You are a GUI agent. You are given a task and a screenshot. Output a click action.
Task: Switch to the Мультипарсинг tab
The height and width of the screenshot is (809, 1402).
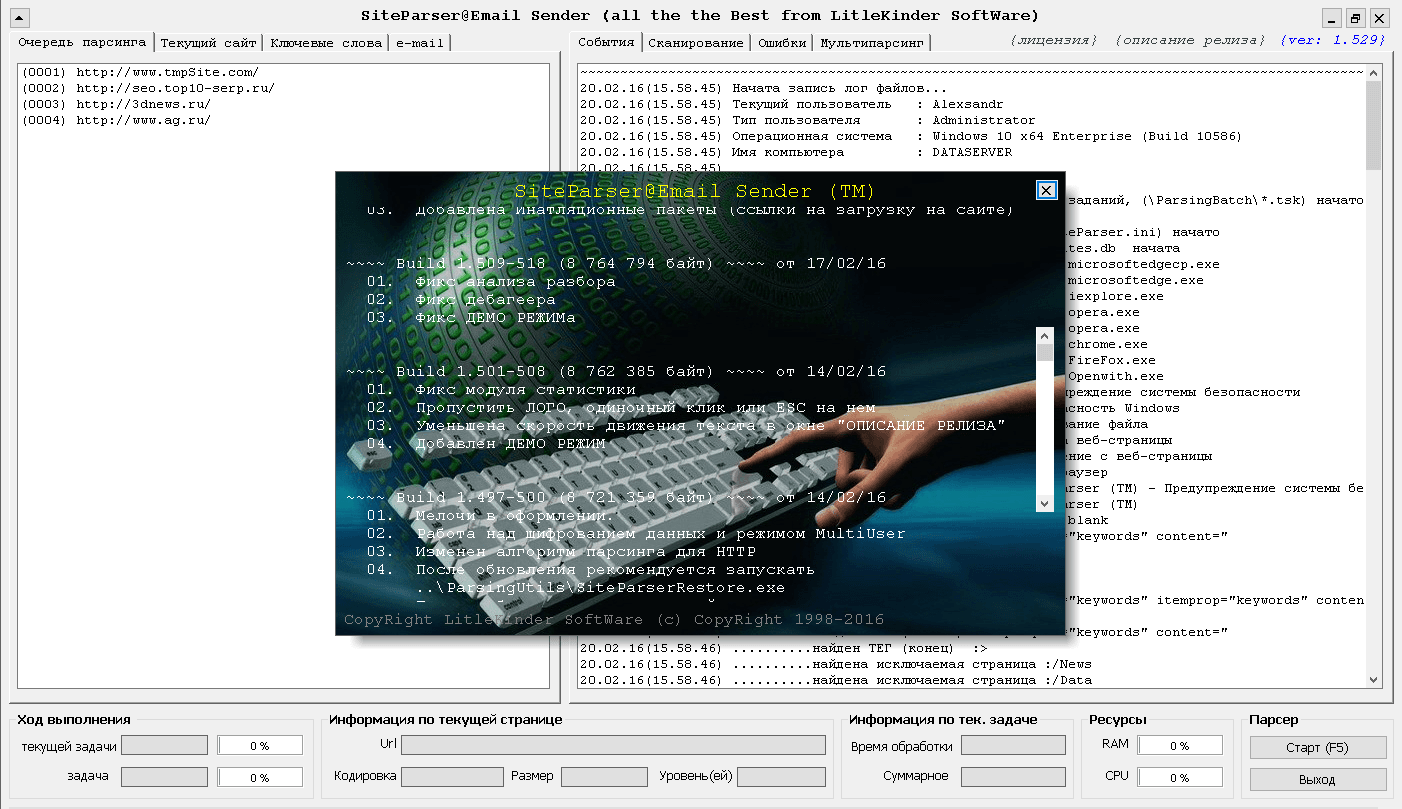[x=873, y=43]
